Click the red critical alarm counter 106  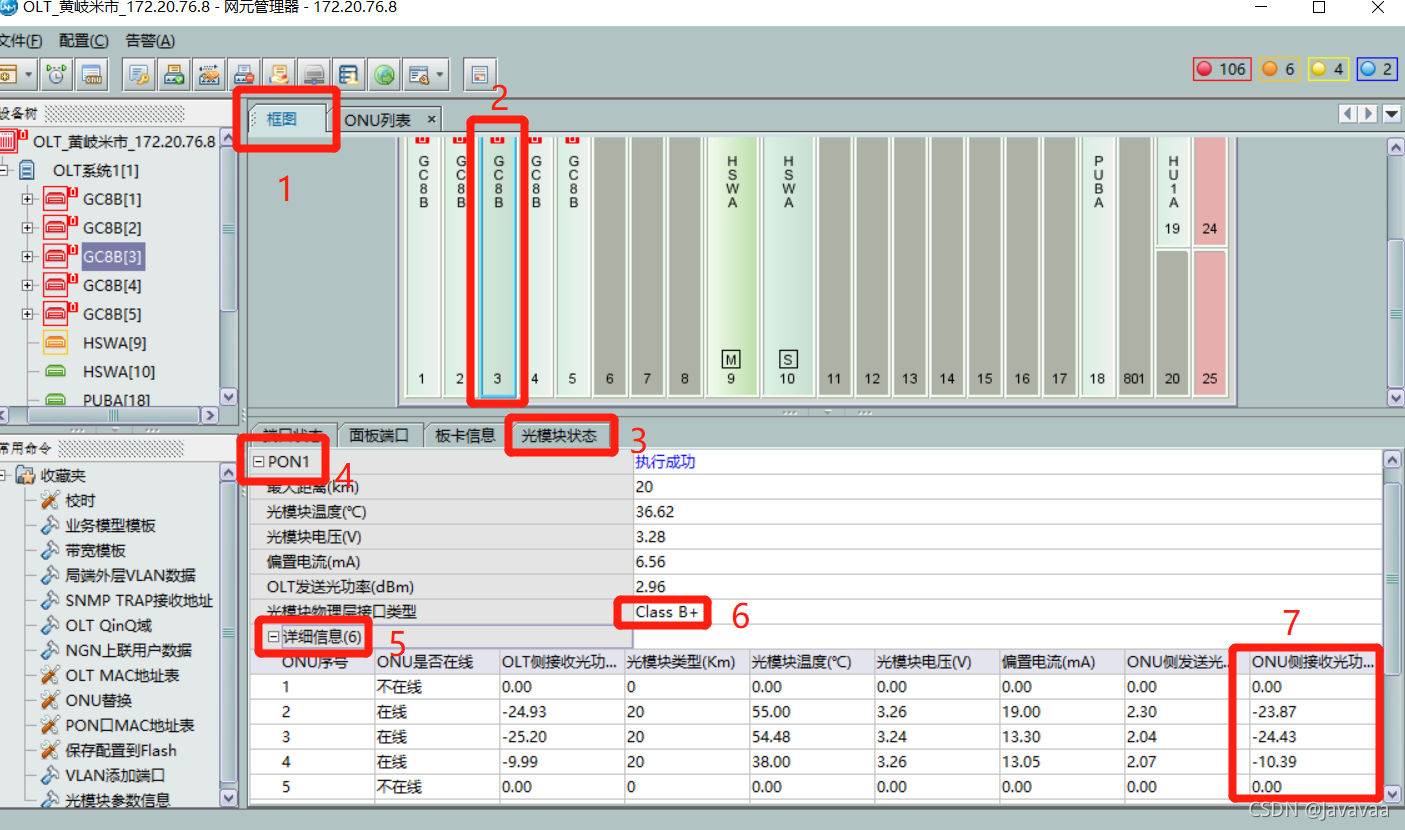pos(1222,69)
